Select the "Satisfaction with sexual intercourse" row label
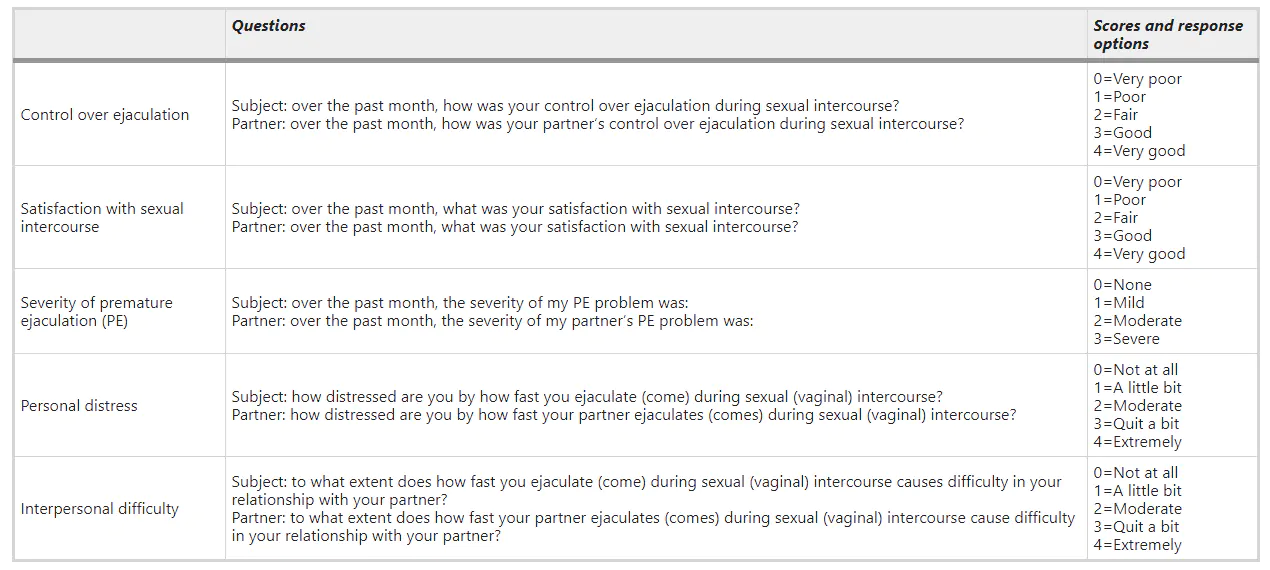The image size is (1270, 570). coord(102,218)
